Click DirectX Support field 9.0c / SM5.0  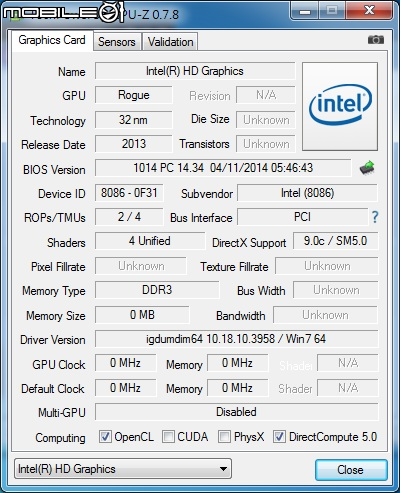coord(336,241)
